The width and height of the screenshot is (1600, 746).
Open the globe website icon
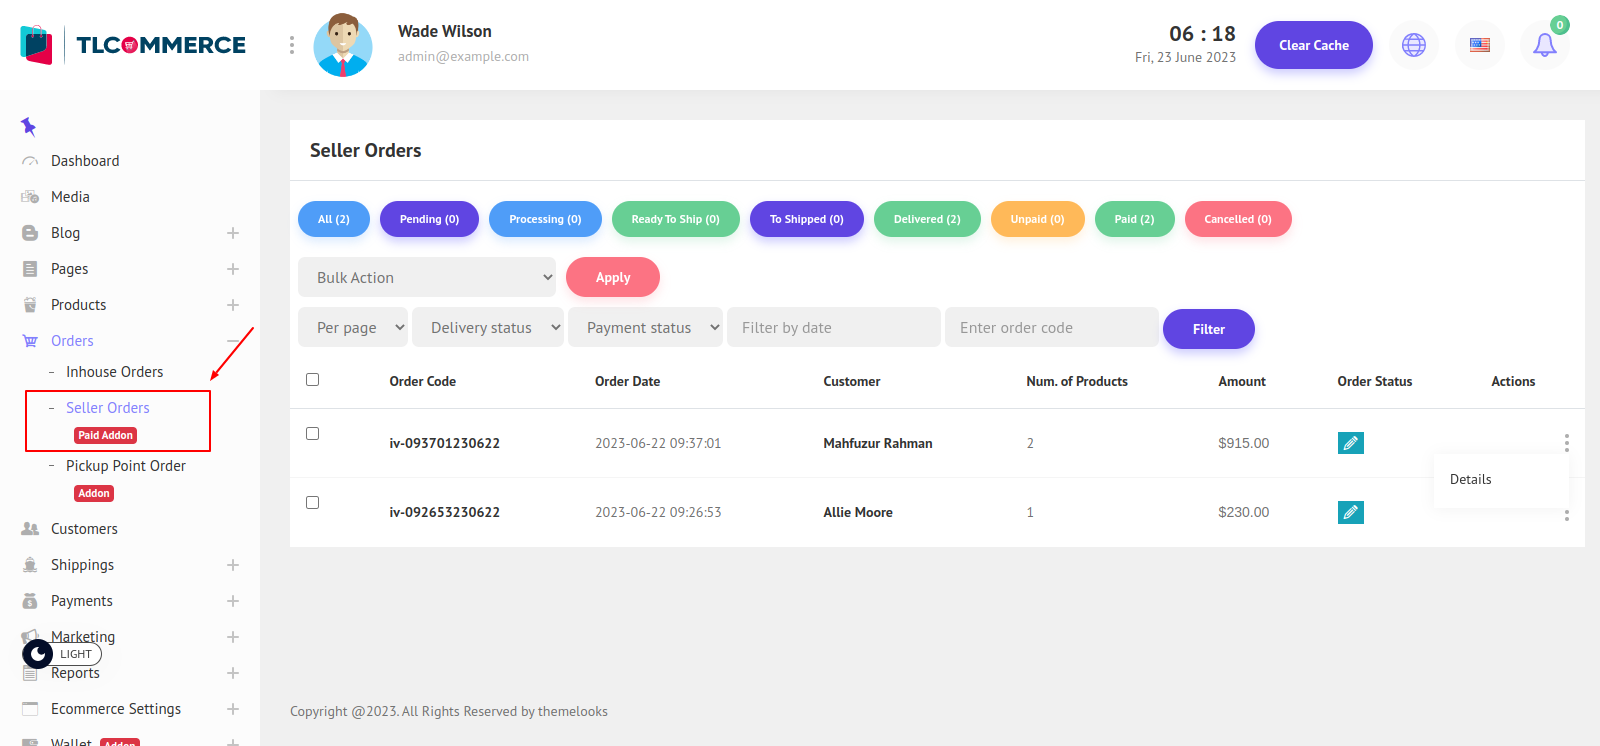(1413, 45)
